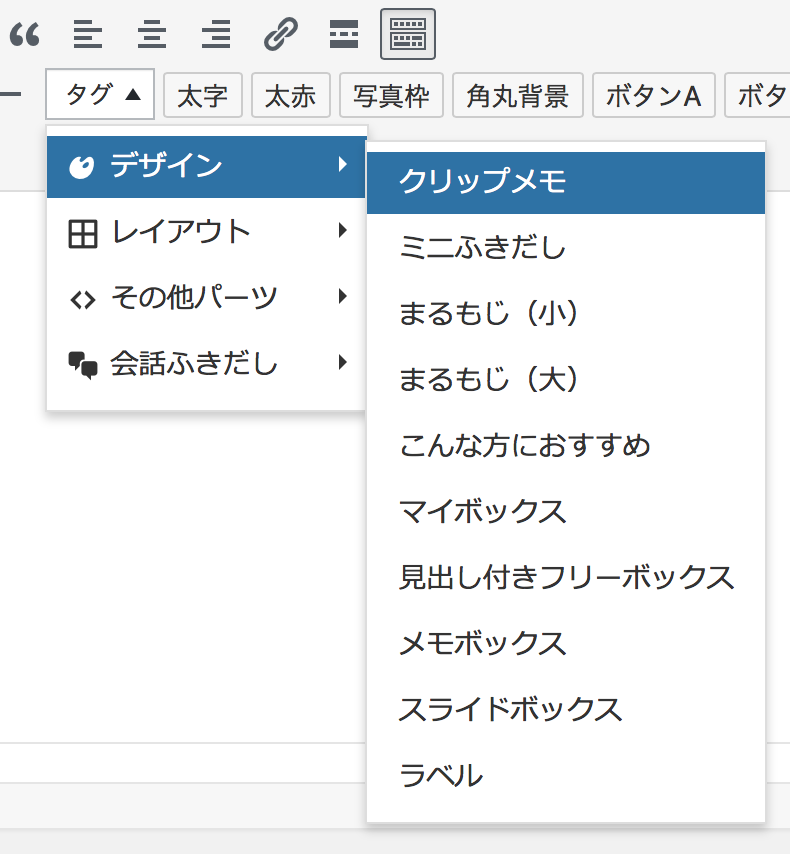Click the 会話ふきだし speech bubbles icon
This screenshot has height=854, width=790.
point(83,365)
